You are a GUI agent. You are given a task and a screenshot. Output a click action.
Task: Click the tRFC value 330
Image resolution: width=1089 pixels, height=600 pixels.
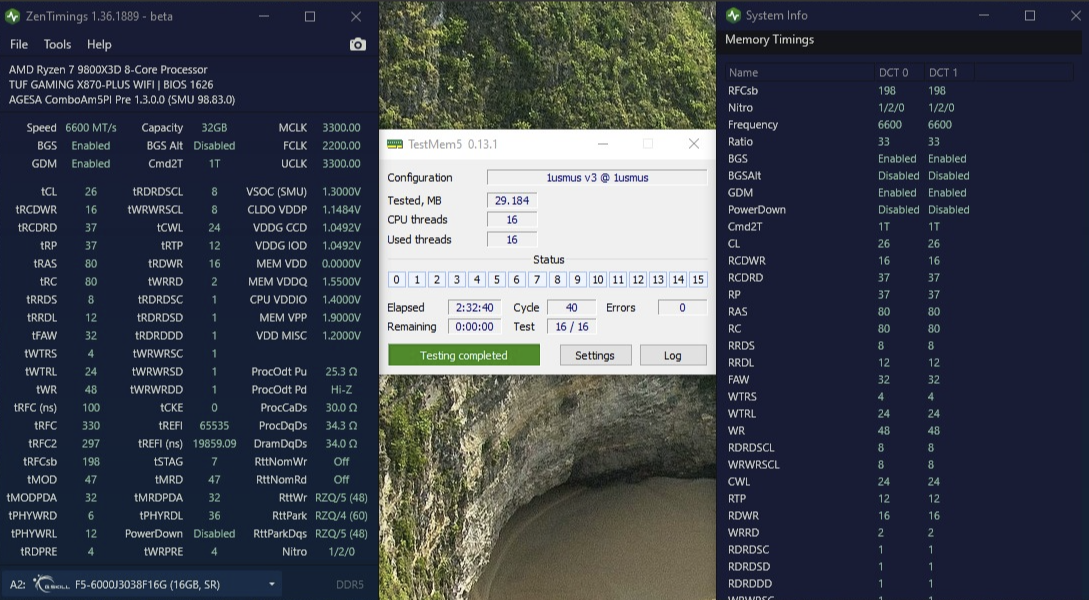click(91, 426)
